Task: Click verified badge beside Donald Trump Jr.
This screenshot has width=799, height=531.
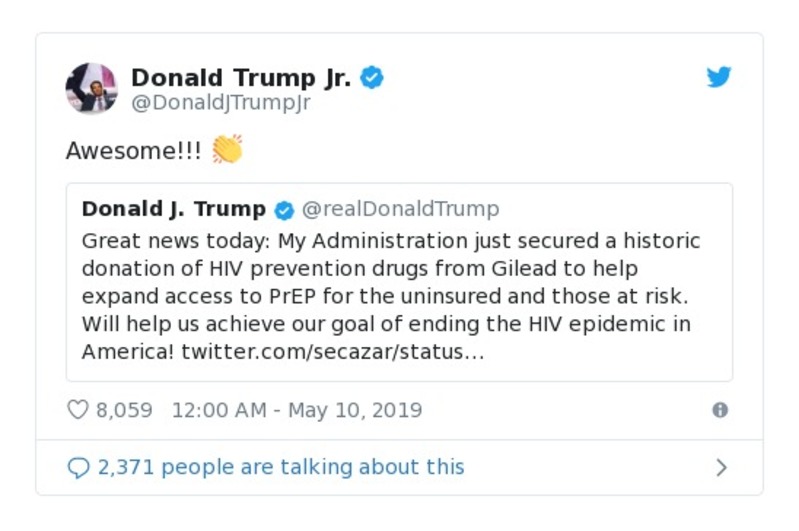Action: 372,78
